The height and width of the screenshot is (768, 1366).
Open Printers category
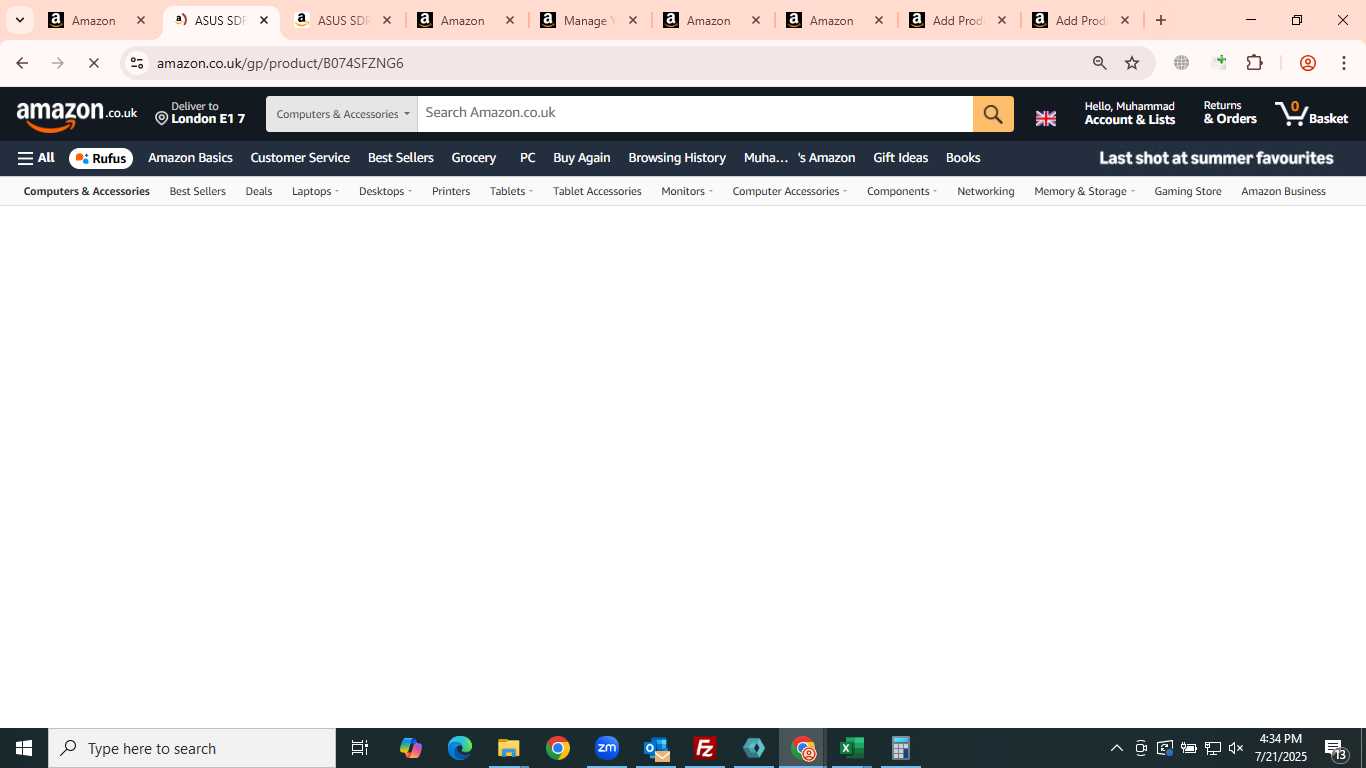click(451, 191)
